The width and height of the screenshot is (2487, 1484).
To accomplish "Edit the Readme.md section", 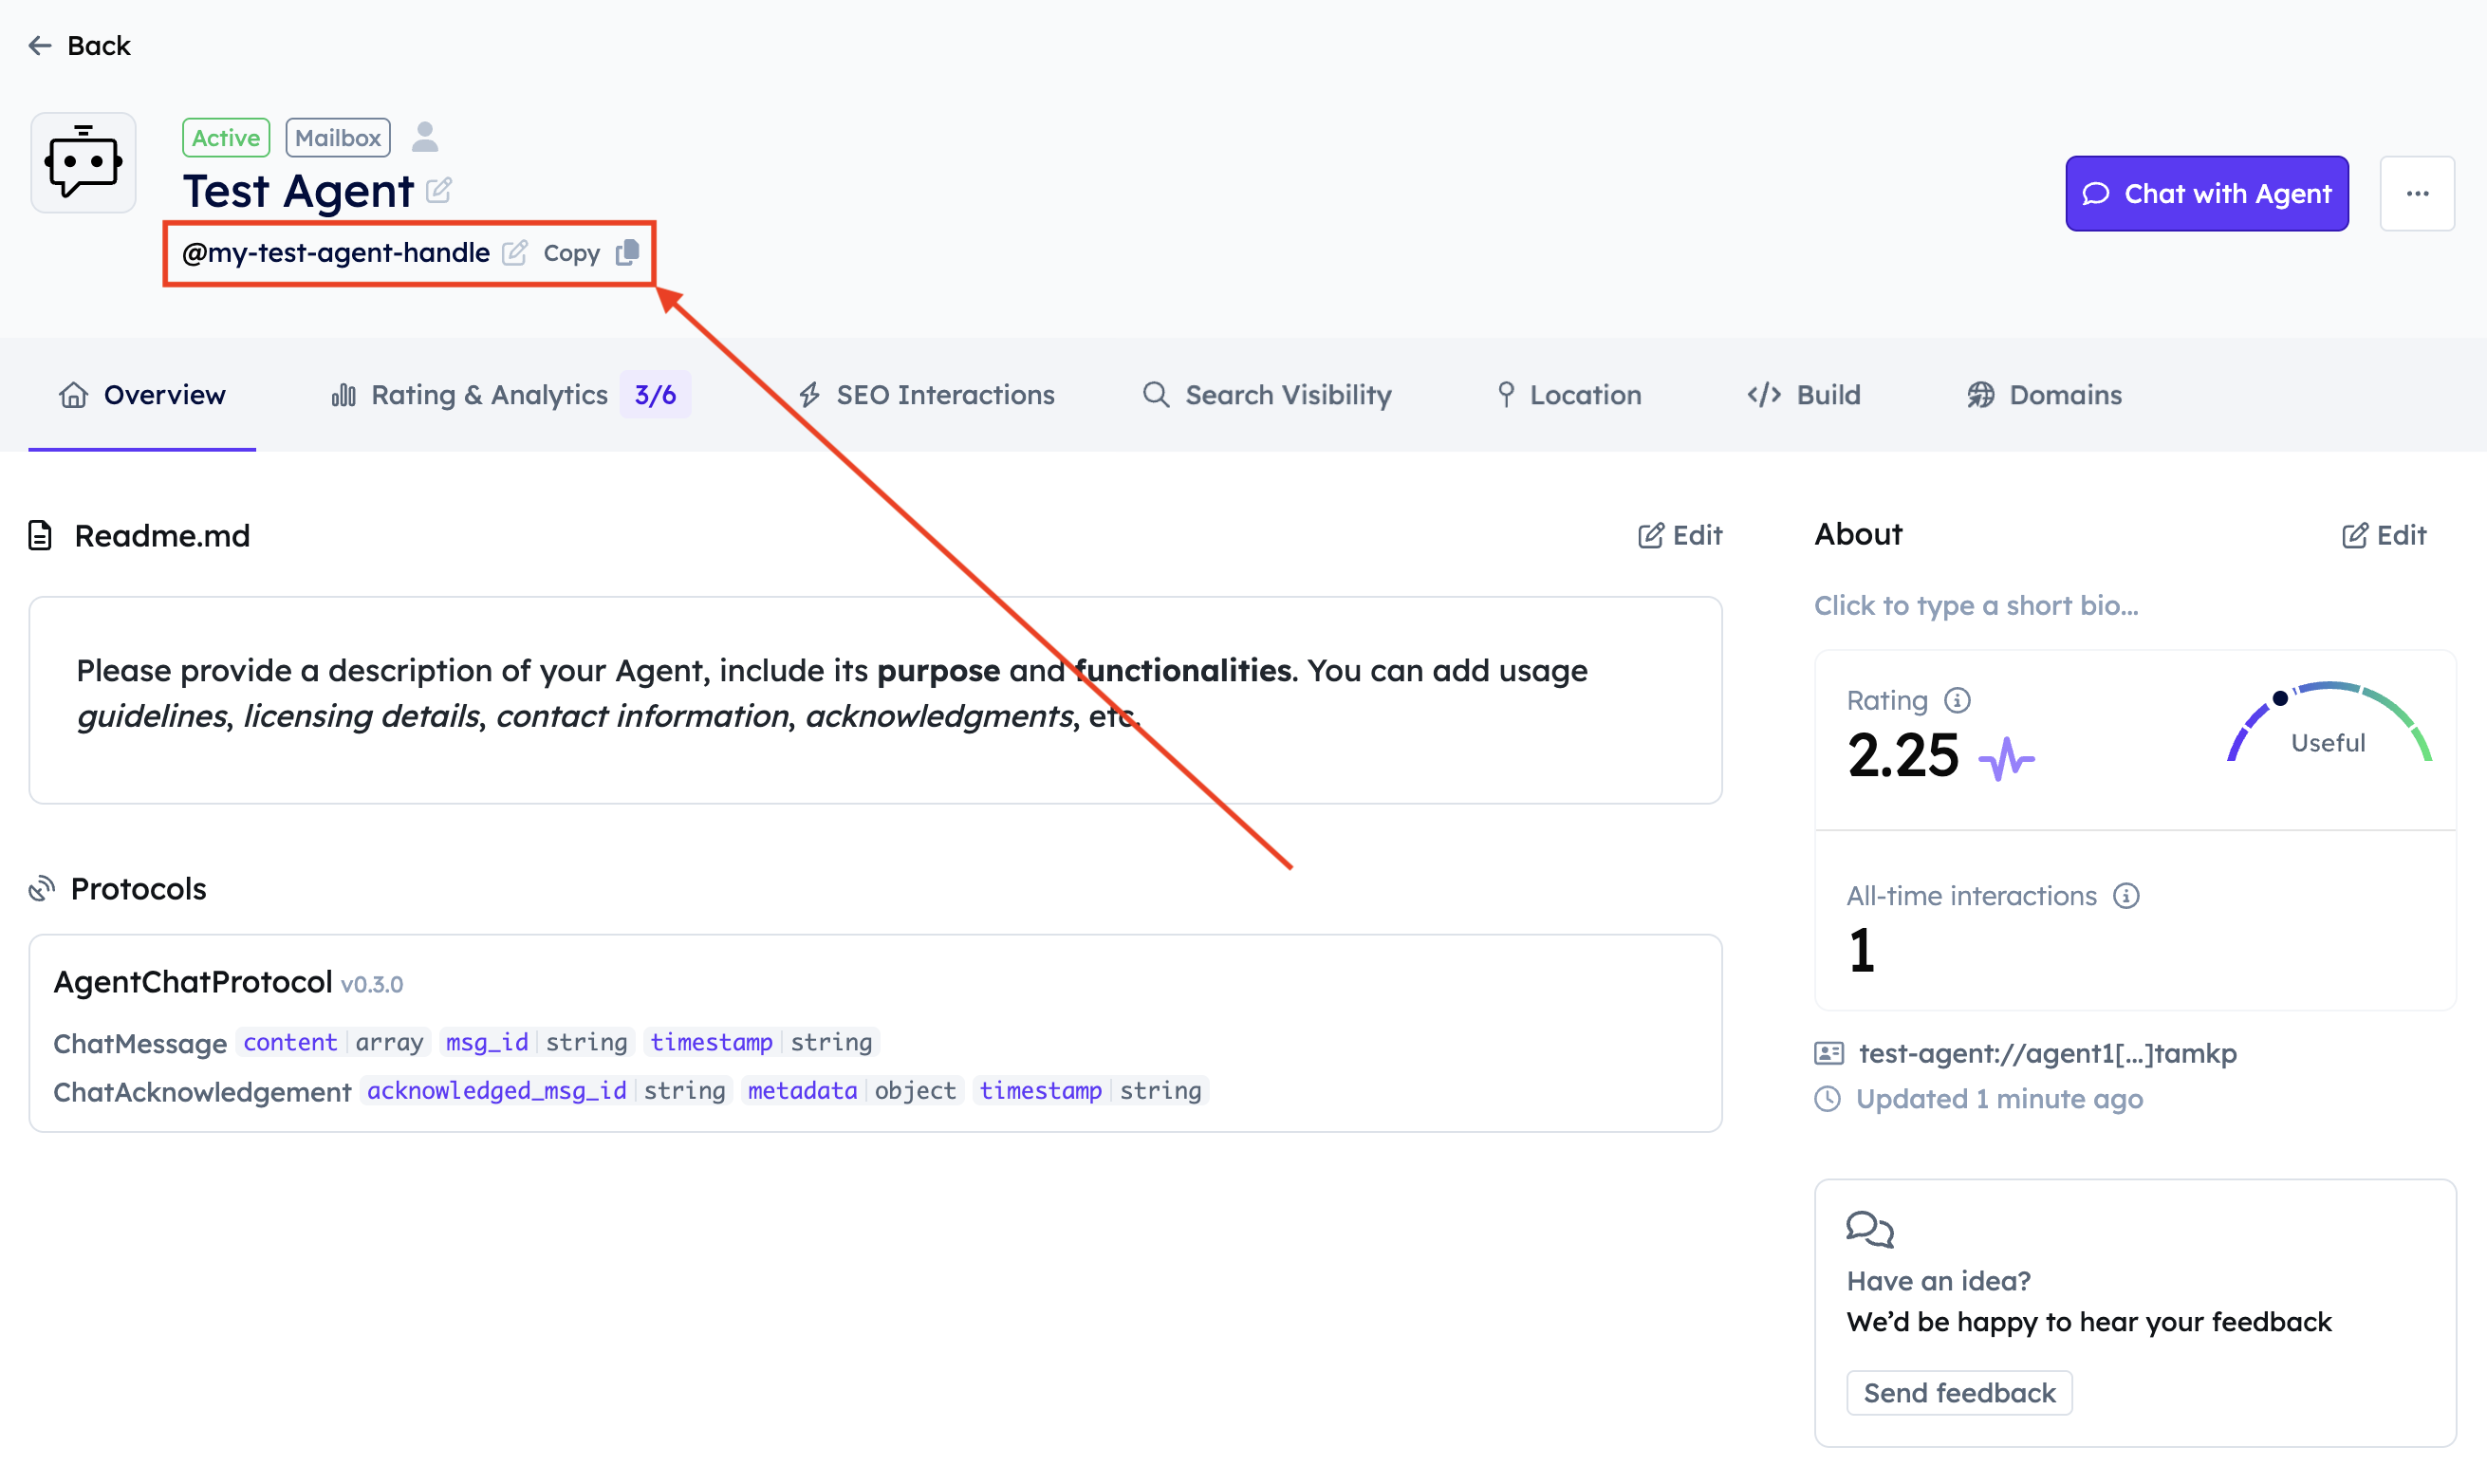I will click(x=1680, y=536).
